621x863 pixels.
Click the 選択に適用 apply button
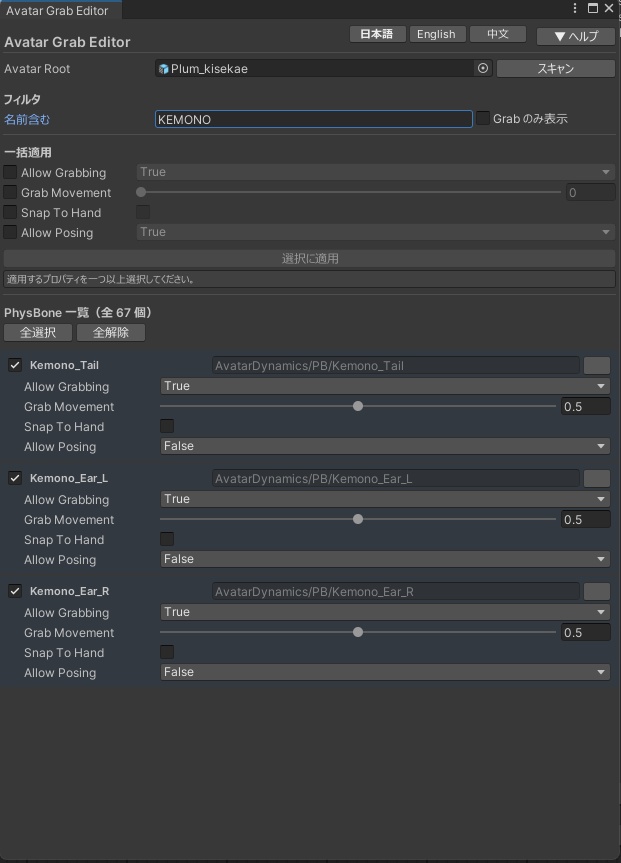pyautogui.click(x=310, y=258)
